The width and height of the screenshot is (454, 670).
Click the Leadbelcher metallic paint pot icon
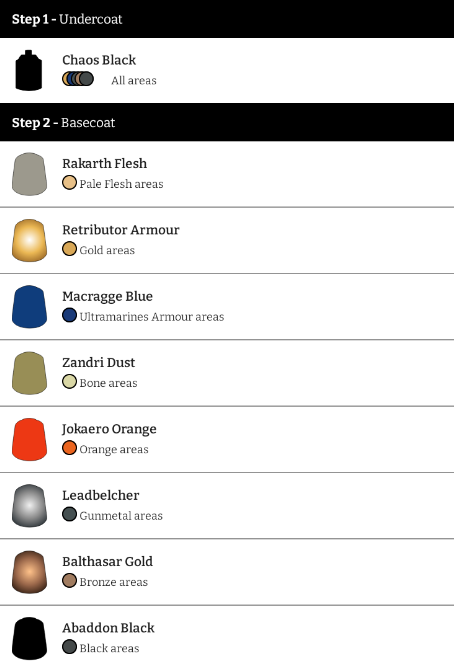[x=29, y=505]
